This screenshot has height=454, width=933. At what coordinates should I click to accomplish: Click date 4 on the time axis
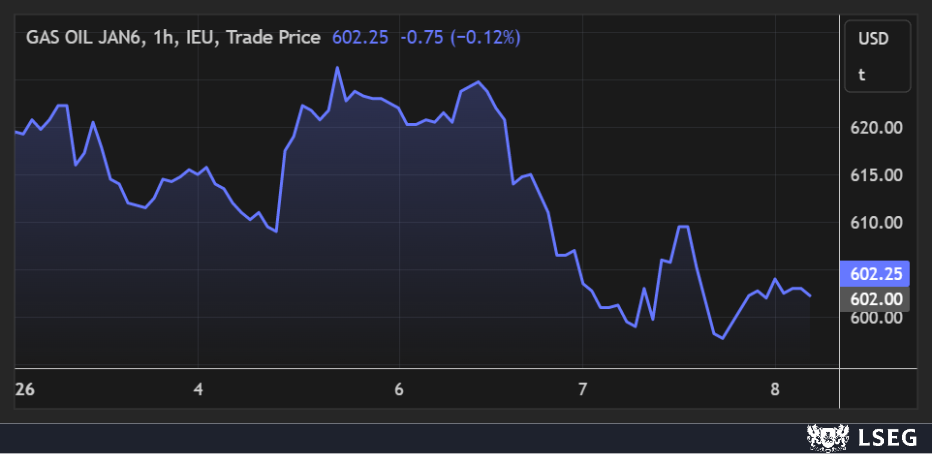pos(198,388)
